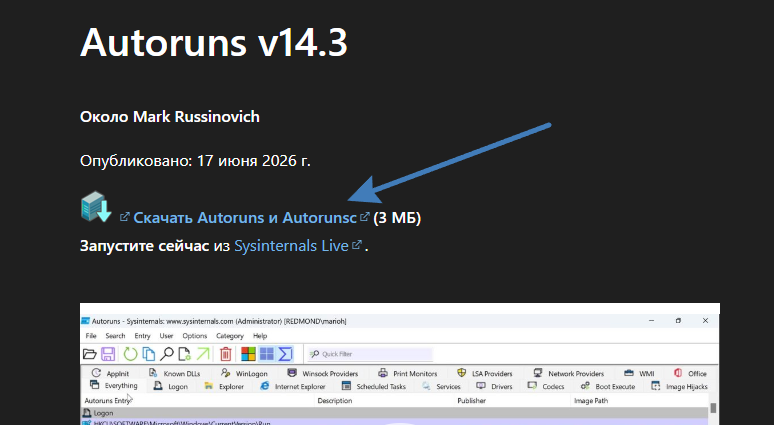Screen dimensions: 774x425
Task: Switch to the WMI tab
Action: (639, 373)
